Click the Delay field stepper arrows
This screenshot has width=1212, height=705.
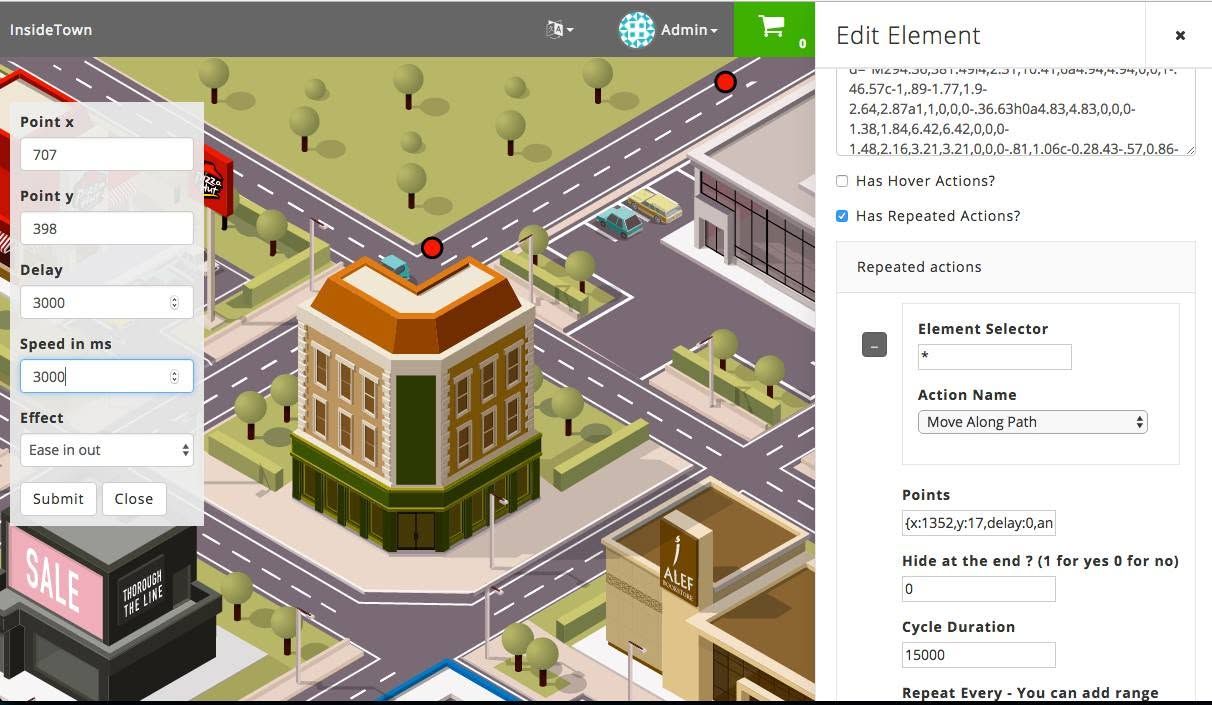[x=175, y=302]
